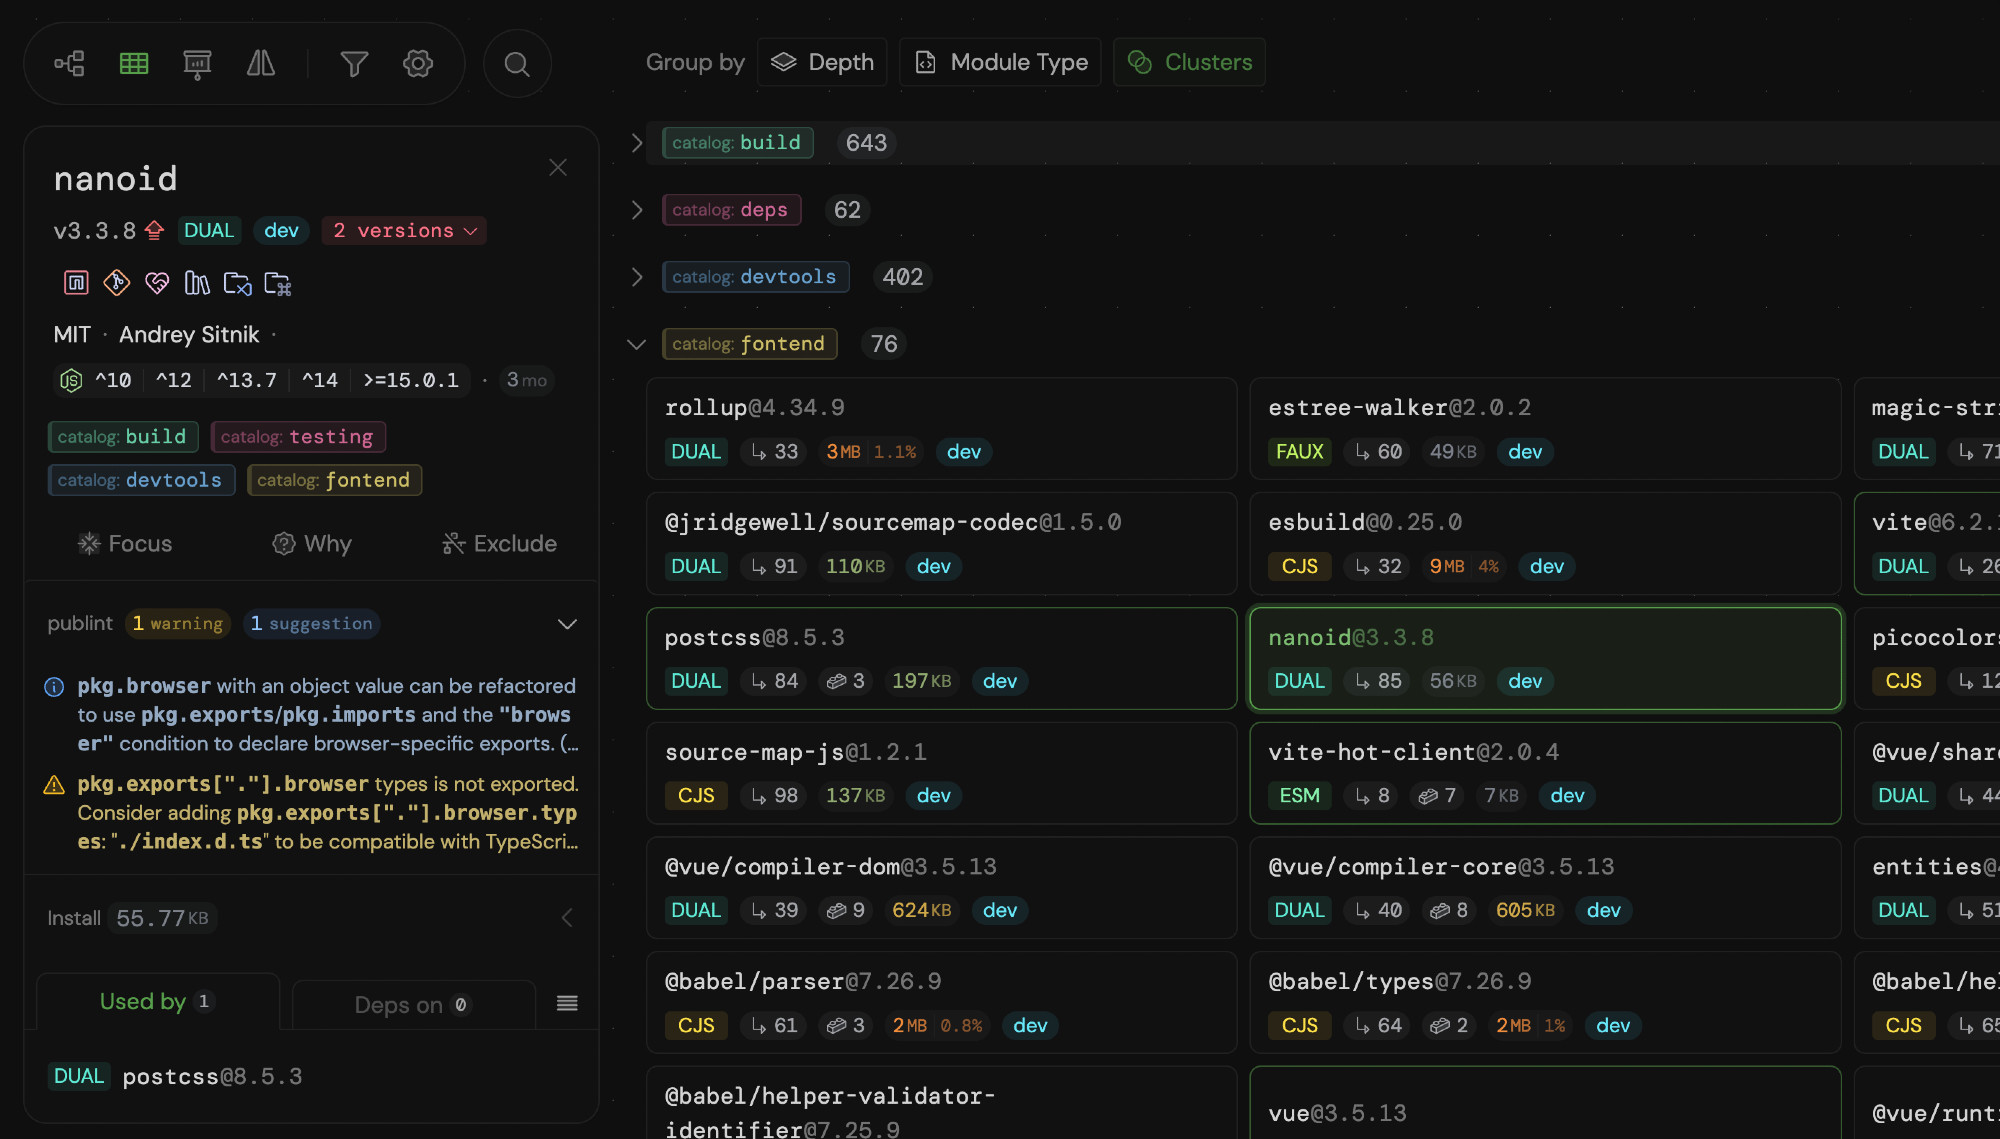
Task: Switch to the Deps on tab
Action: click(x=413, y=1005)
